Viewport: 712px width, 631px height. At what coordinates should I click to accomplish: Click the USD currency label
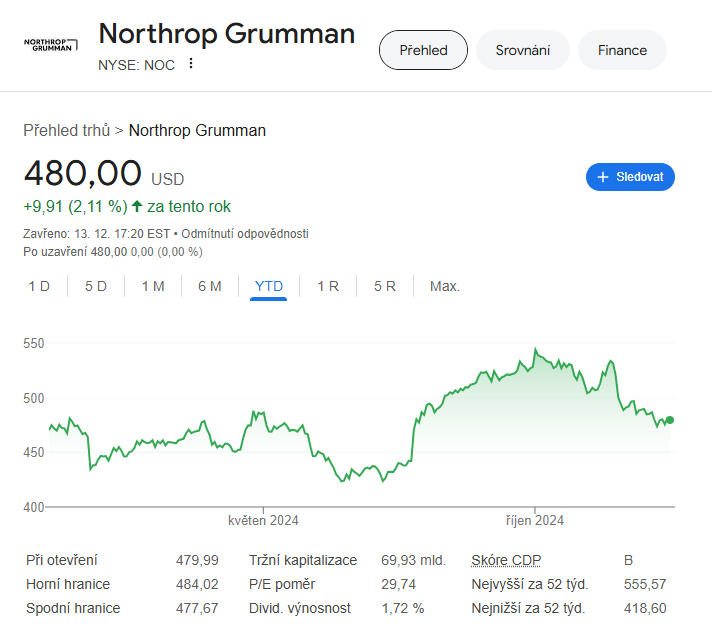[x=168, y=179]
